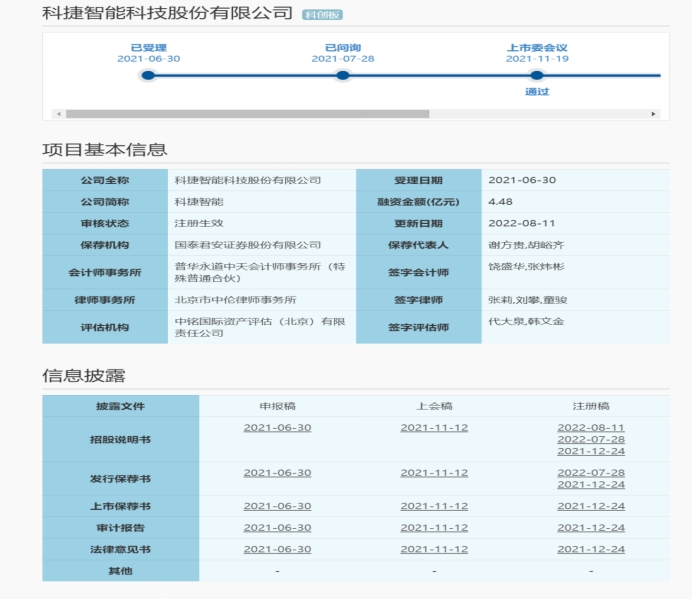Click the 其他 row label
692x600 pixels.
coord(120,571)
